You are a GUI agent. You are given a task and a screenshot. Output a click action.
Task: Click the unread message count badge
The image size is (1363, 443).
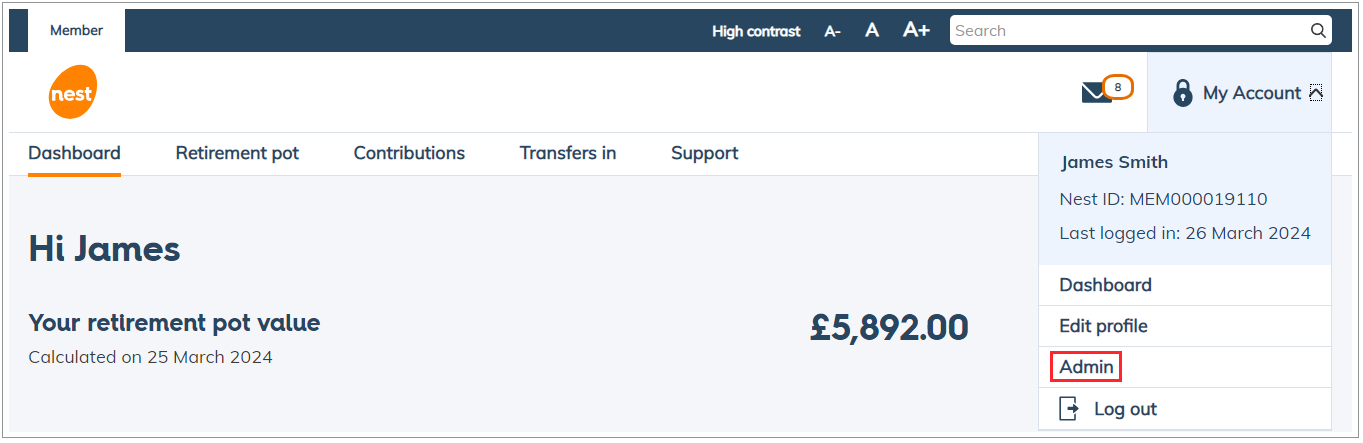1118,87
